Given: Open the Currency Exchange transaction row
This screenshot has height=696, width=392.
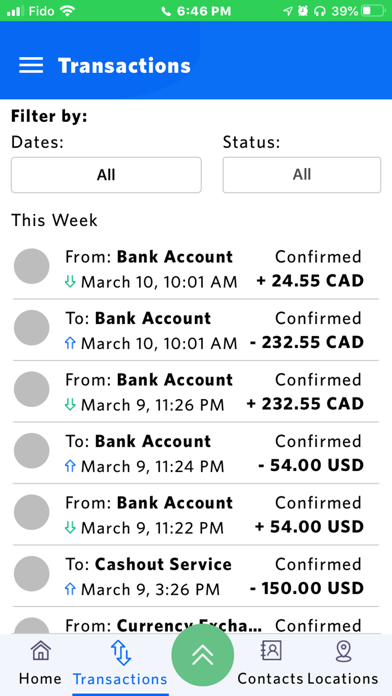Looking at the screenshot, I should pos(196,621).
